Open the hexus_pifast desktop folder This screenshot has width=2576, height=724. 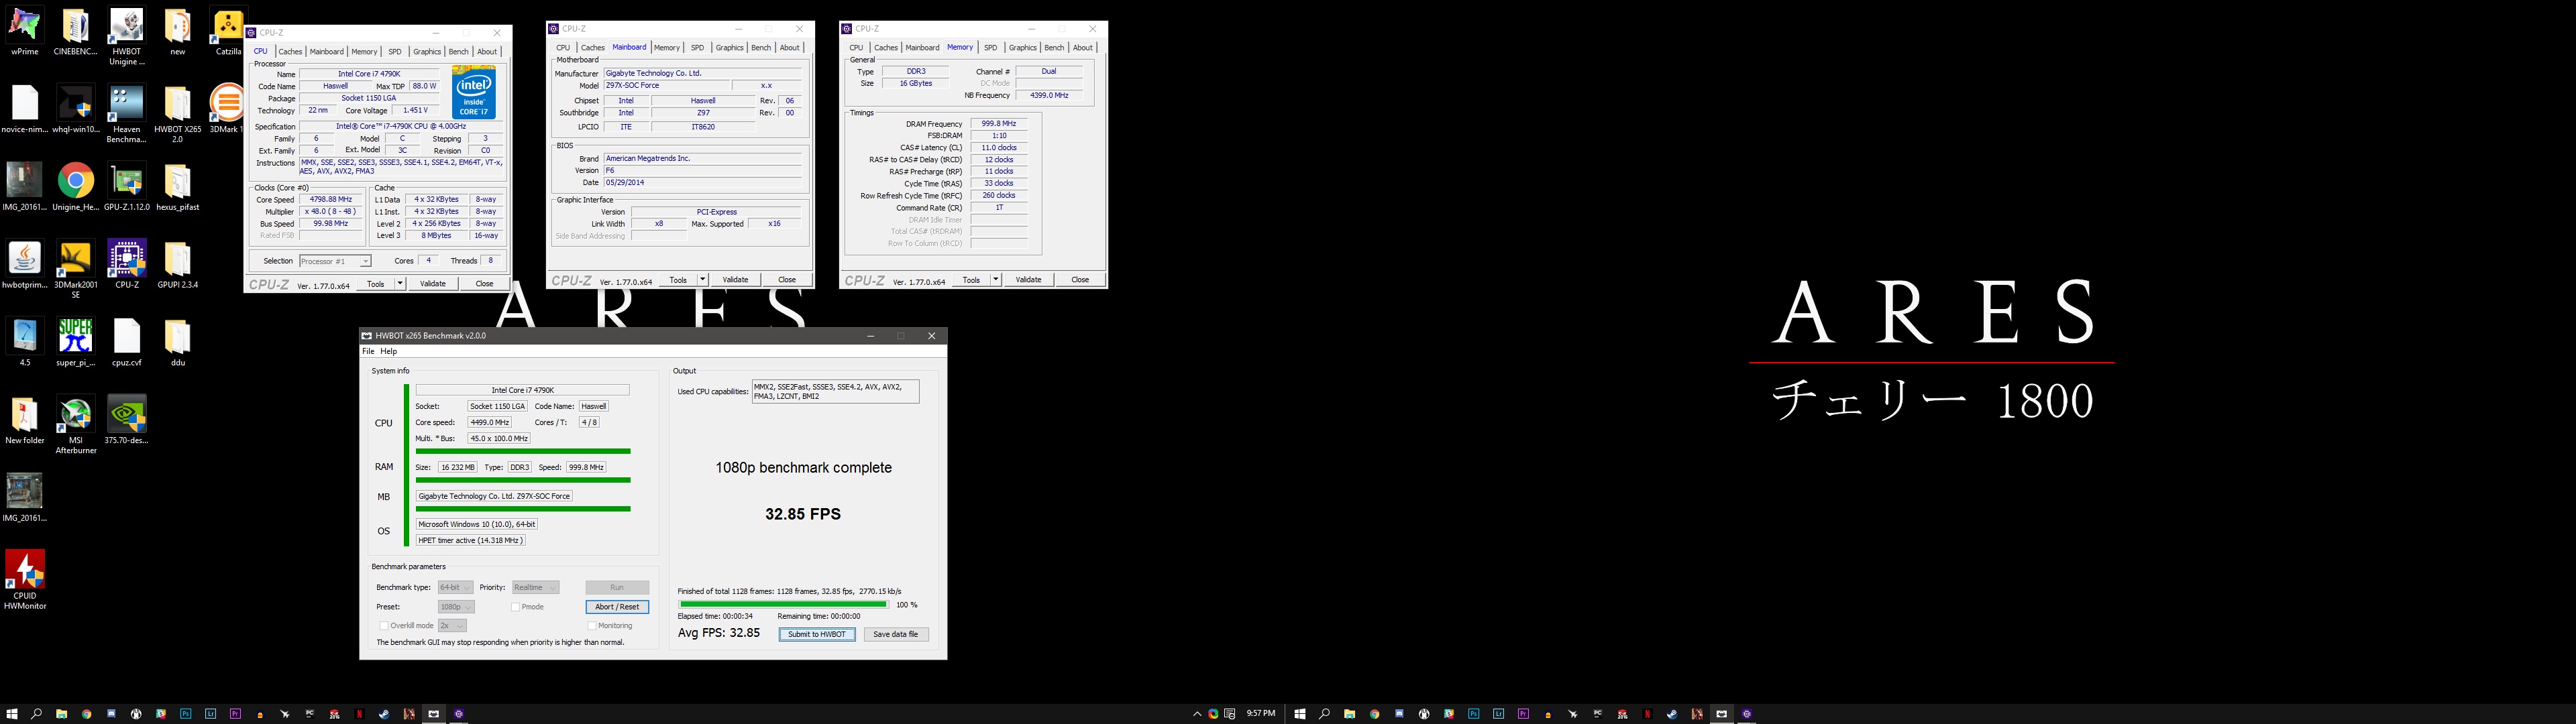(x=178, y=187)
